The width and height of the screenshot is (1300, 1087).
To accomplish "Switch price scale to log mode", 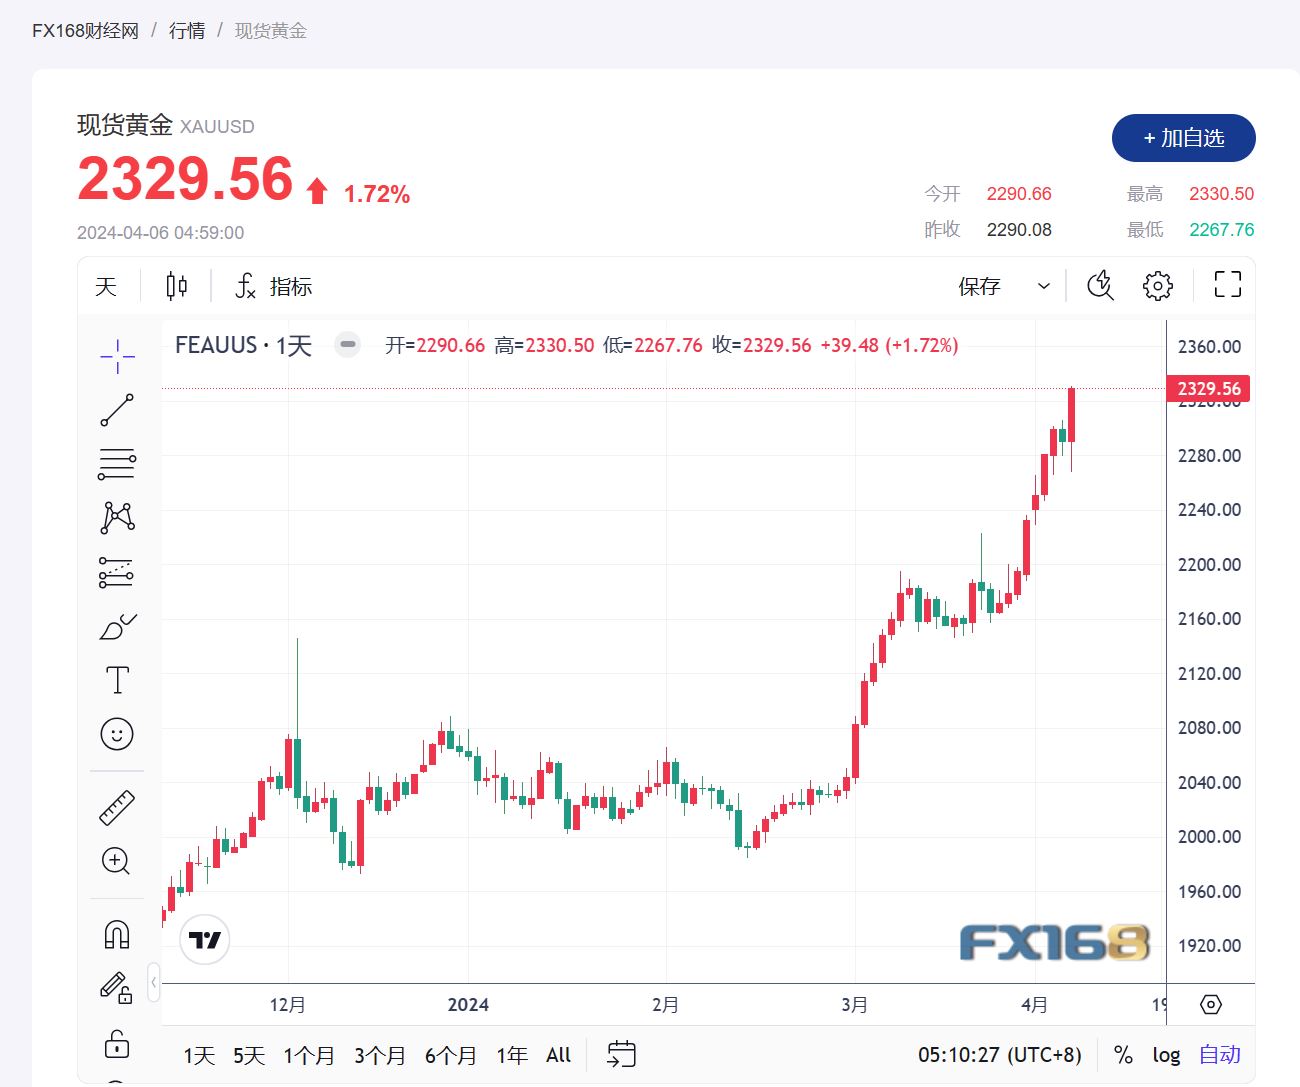I will point(1166,1054).
